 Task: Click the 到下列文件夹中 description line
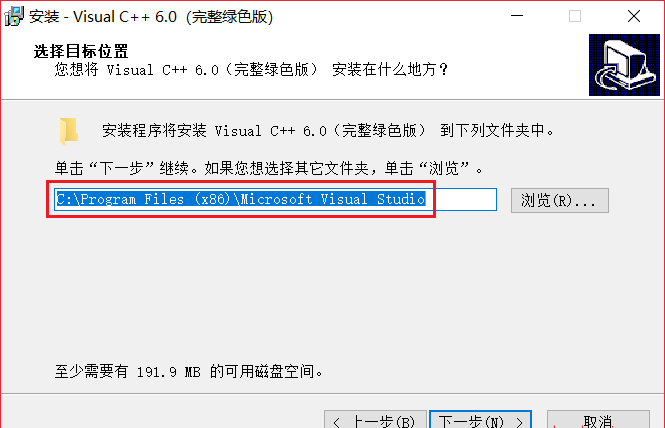point(497,131)
